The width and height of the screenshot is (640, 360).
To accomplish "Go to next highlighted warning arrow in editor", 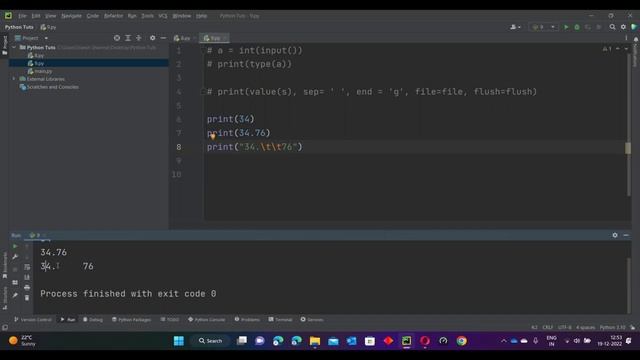I will click(x=626, y=49).
